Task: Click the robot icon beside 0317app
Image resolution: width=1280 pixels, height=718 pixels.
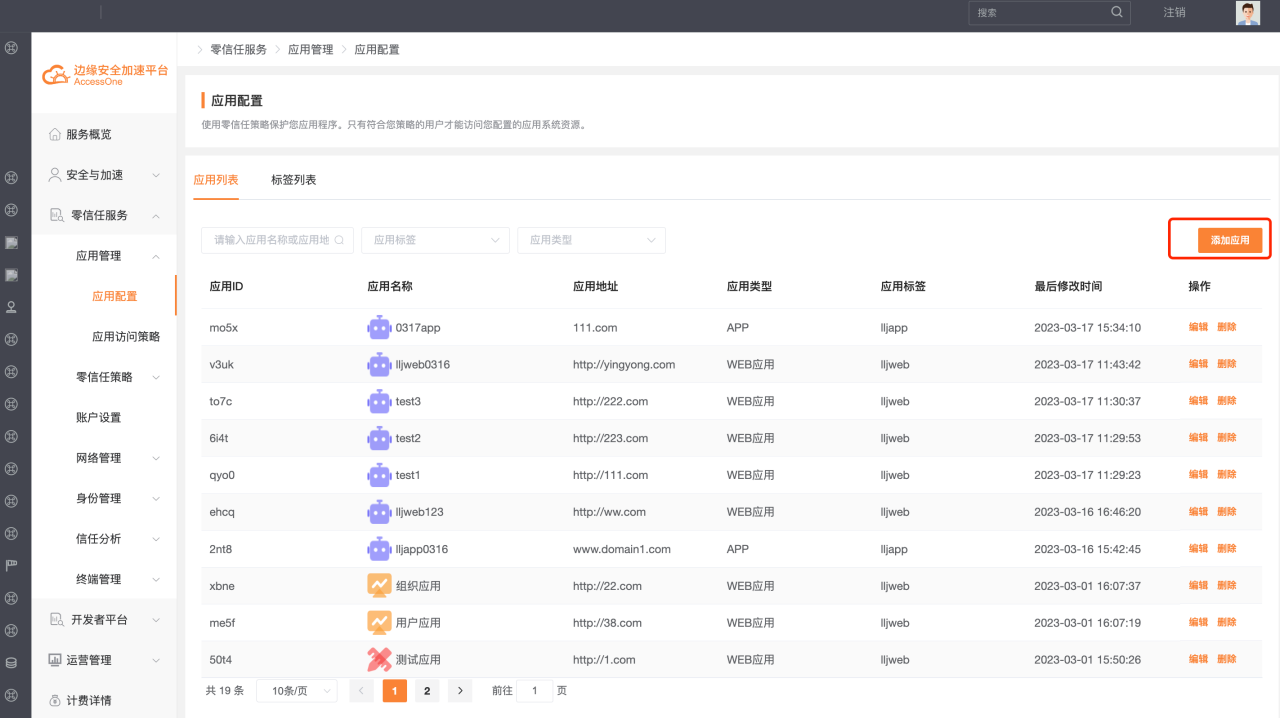Action: pos(379,327)
